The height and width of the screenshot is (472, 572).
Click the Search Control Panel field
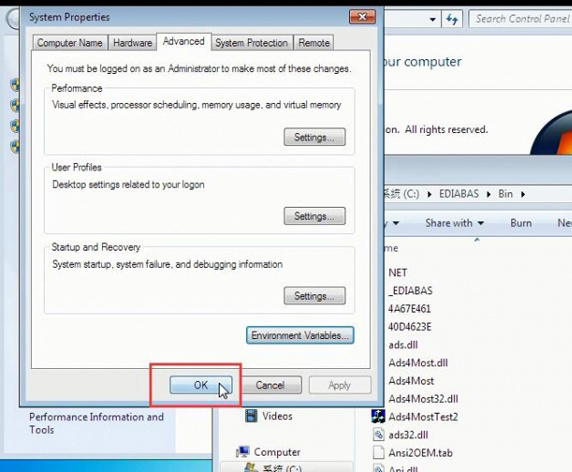[521, 19]
